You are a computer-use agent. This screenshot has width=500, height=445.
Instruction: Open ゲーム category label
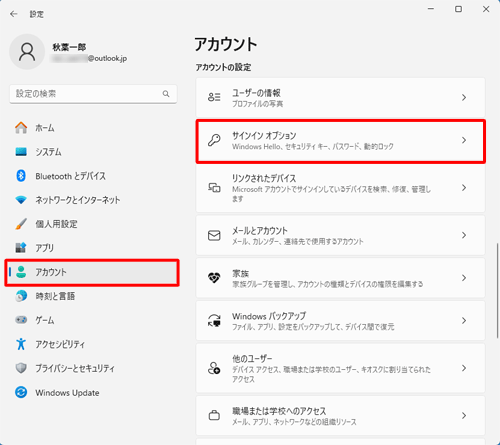point(45,320)
